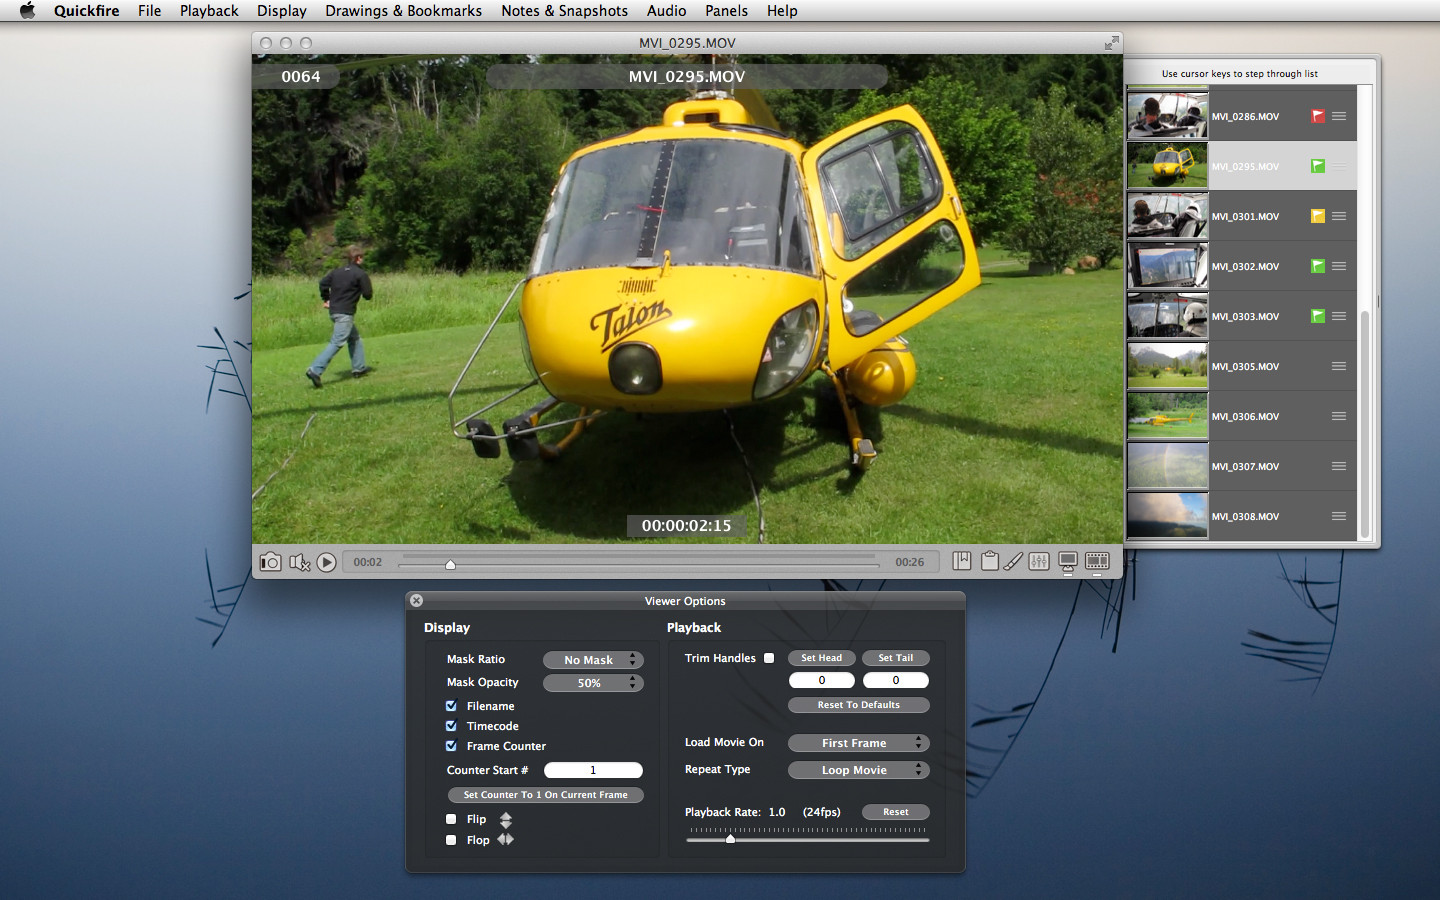Click the reorder handle for MVI_0302.MOV

[1339, 266]
